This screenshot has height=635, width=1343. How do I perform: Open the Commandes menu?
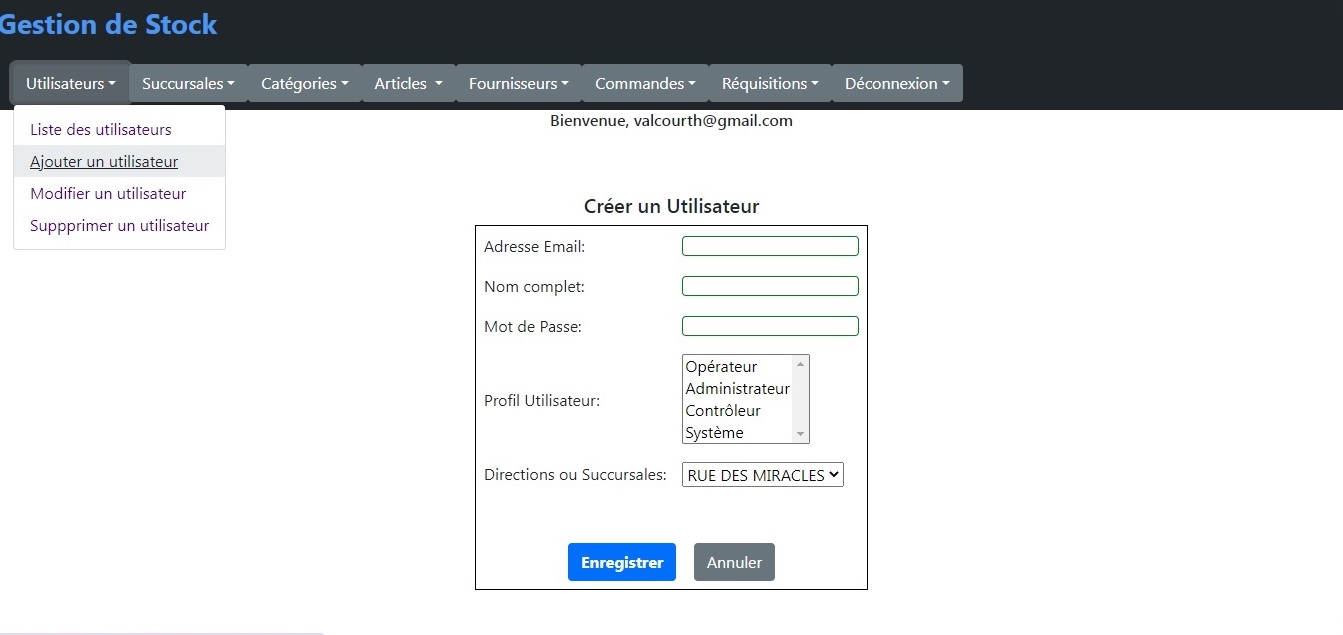(x=645, y=84)
